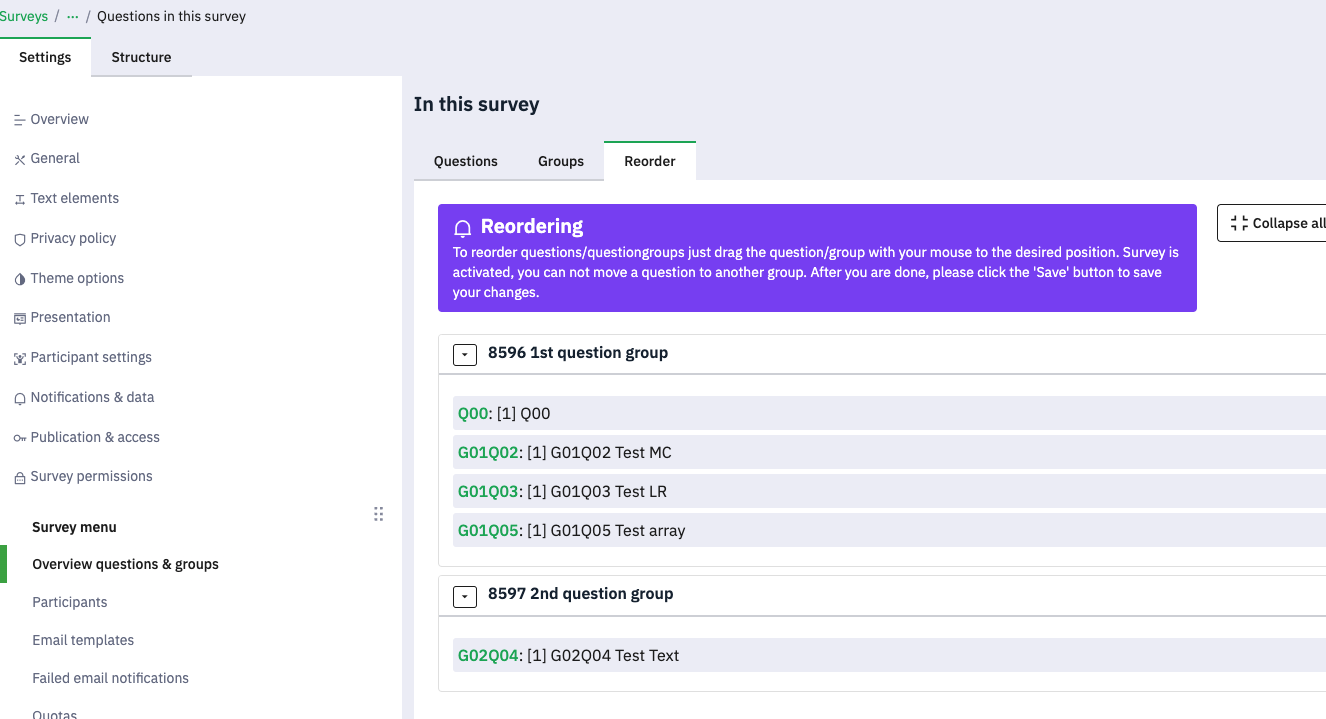The width and height of the screenshot is (1326, 719).
Task: Open the Questions tab
Action: point(465,161)
